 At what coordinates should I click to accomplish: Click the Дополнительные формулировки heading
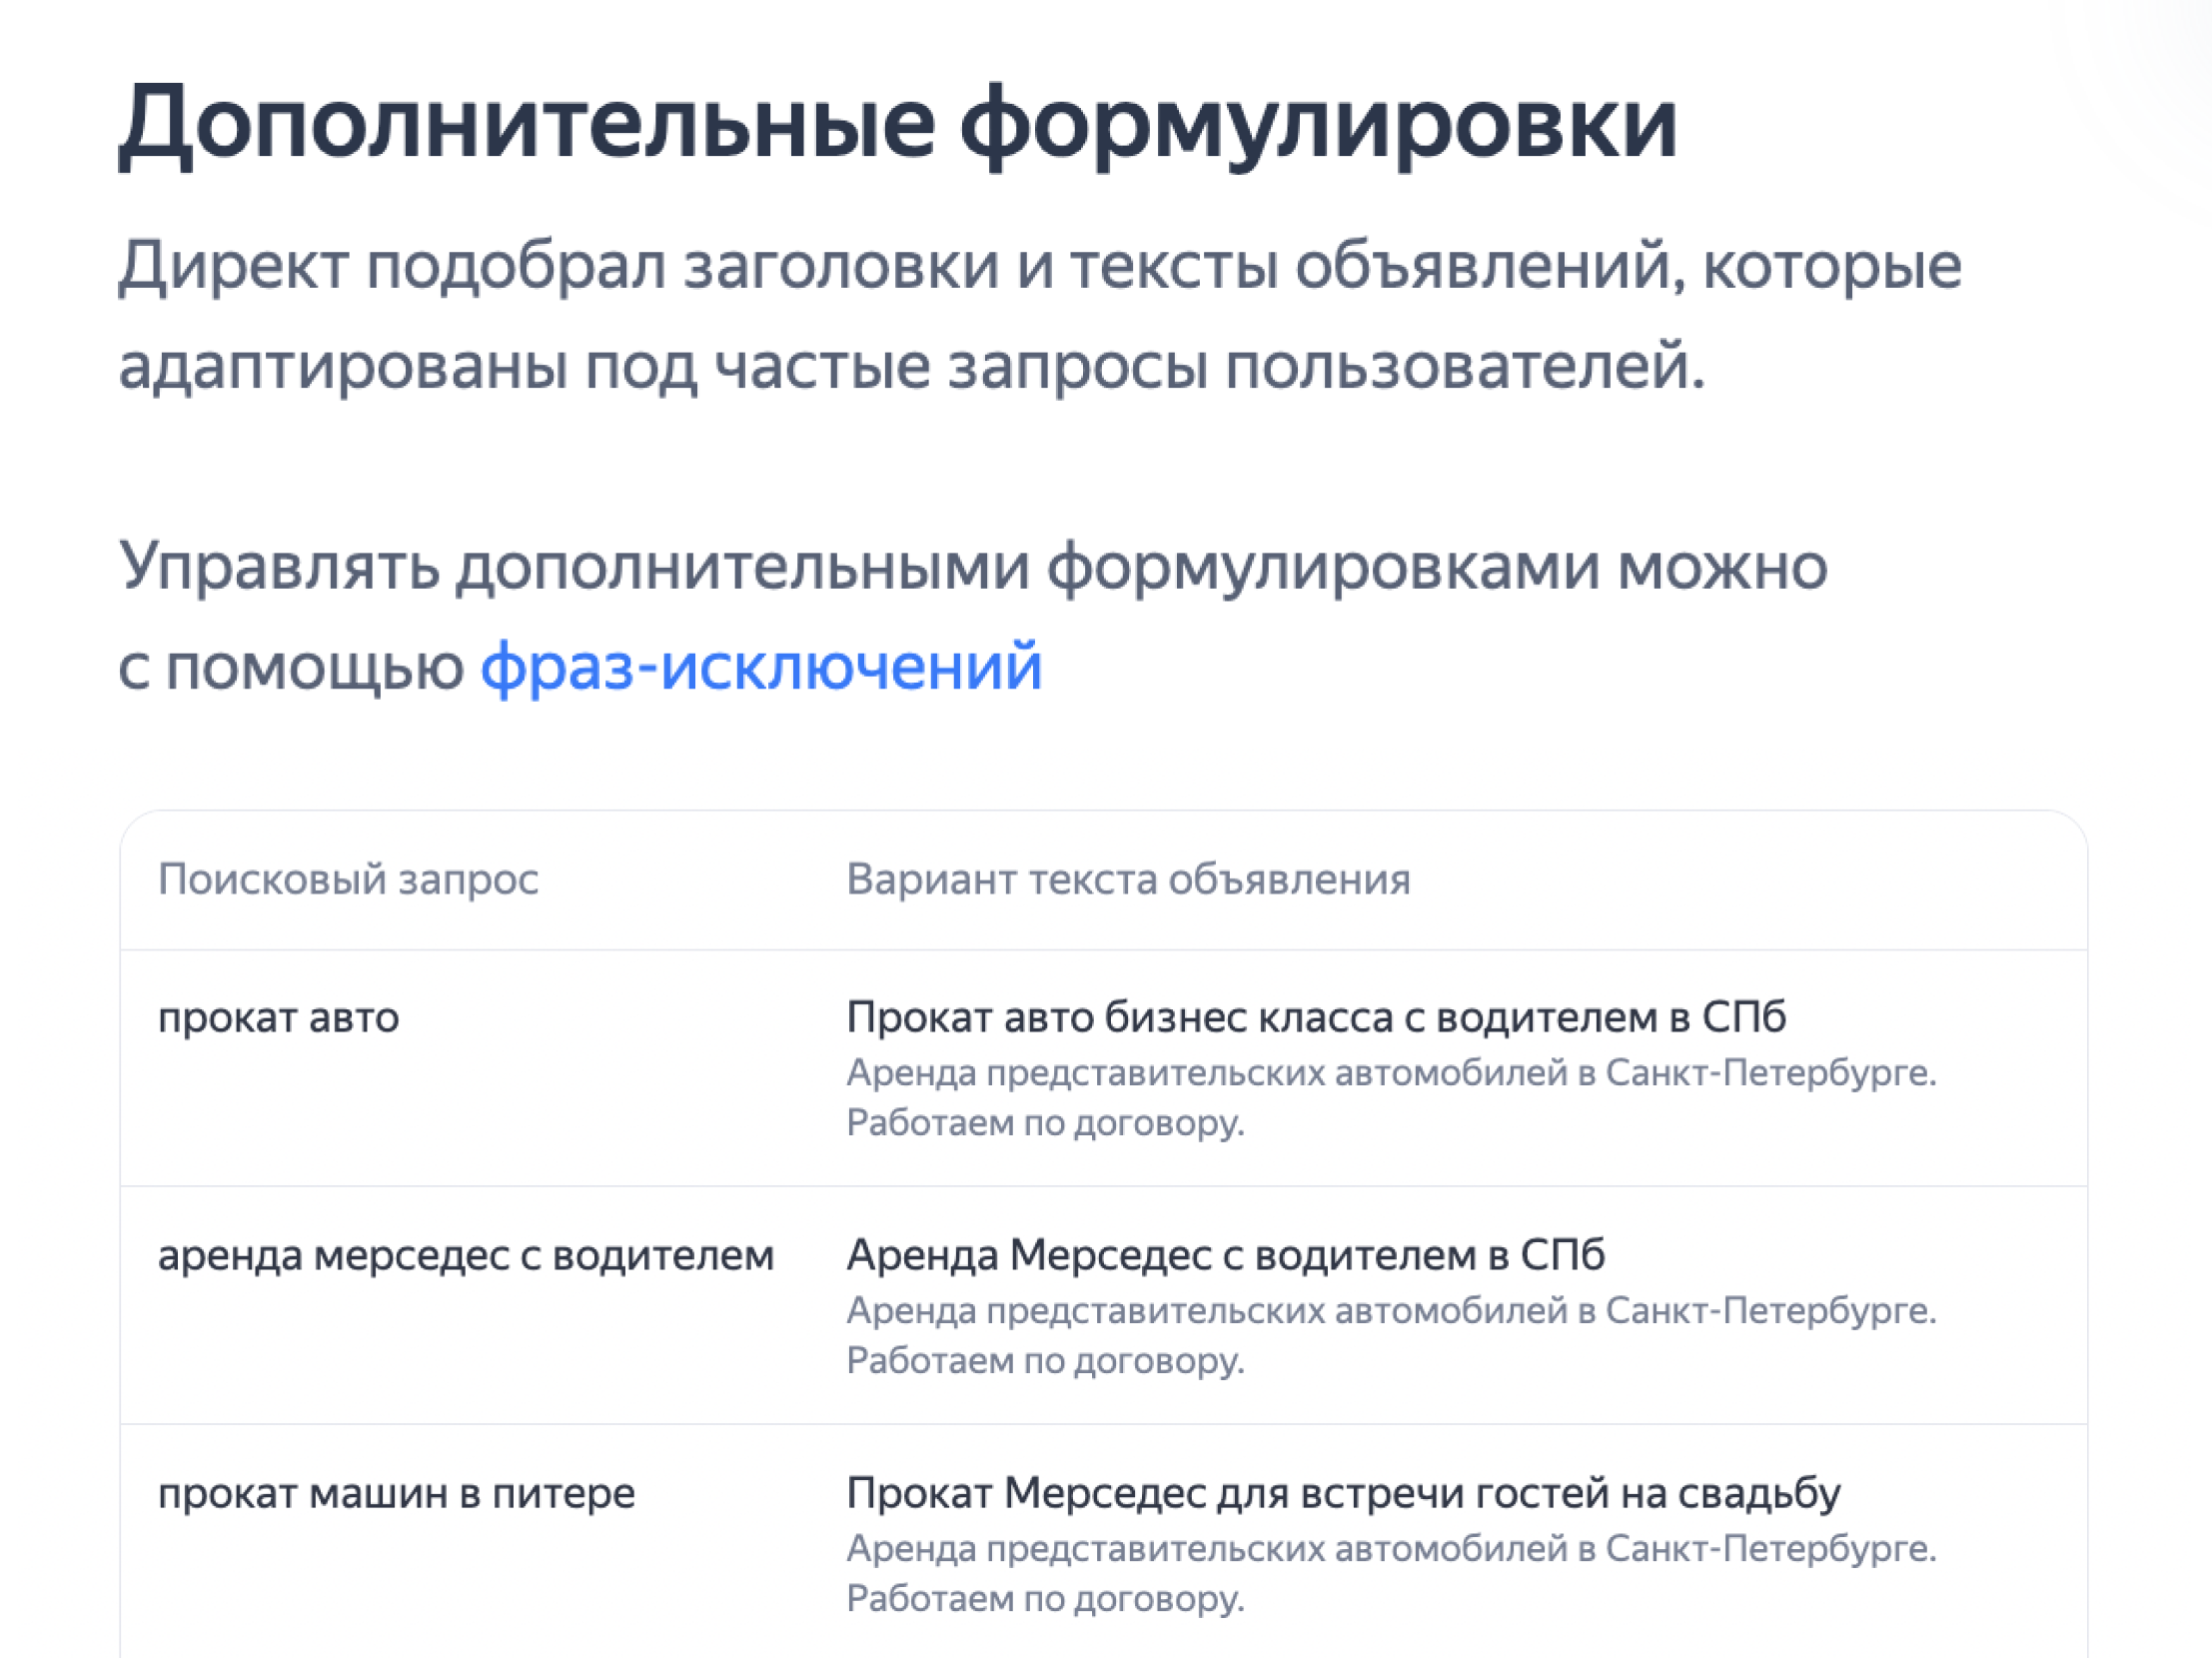[897, 124]
